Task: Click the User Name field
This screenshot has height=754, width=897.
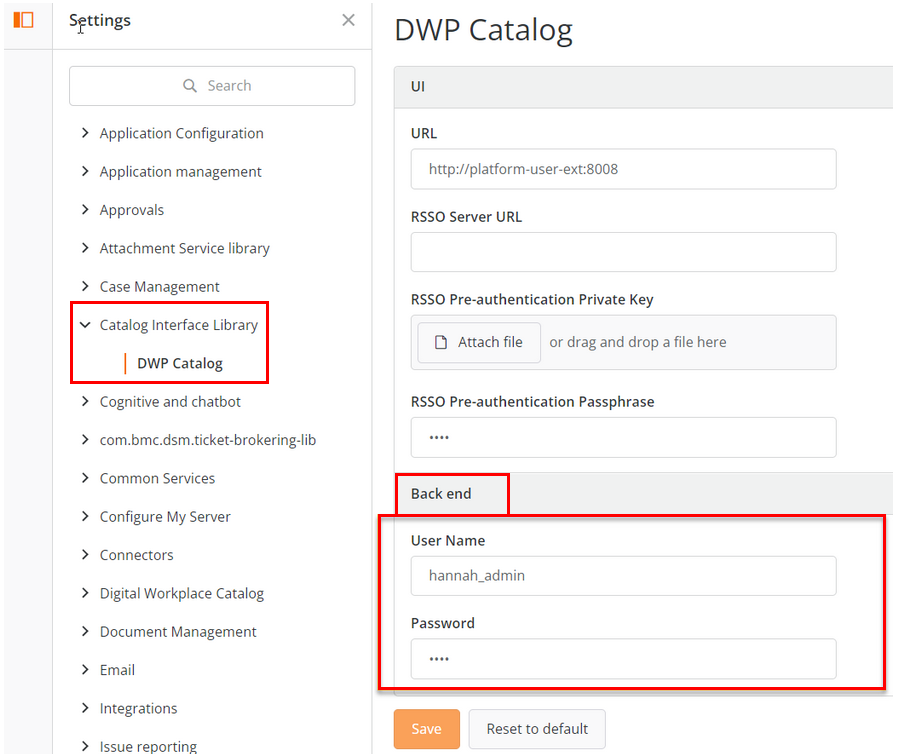Action: [x=624, y=576]
